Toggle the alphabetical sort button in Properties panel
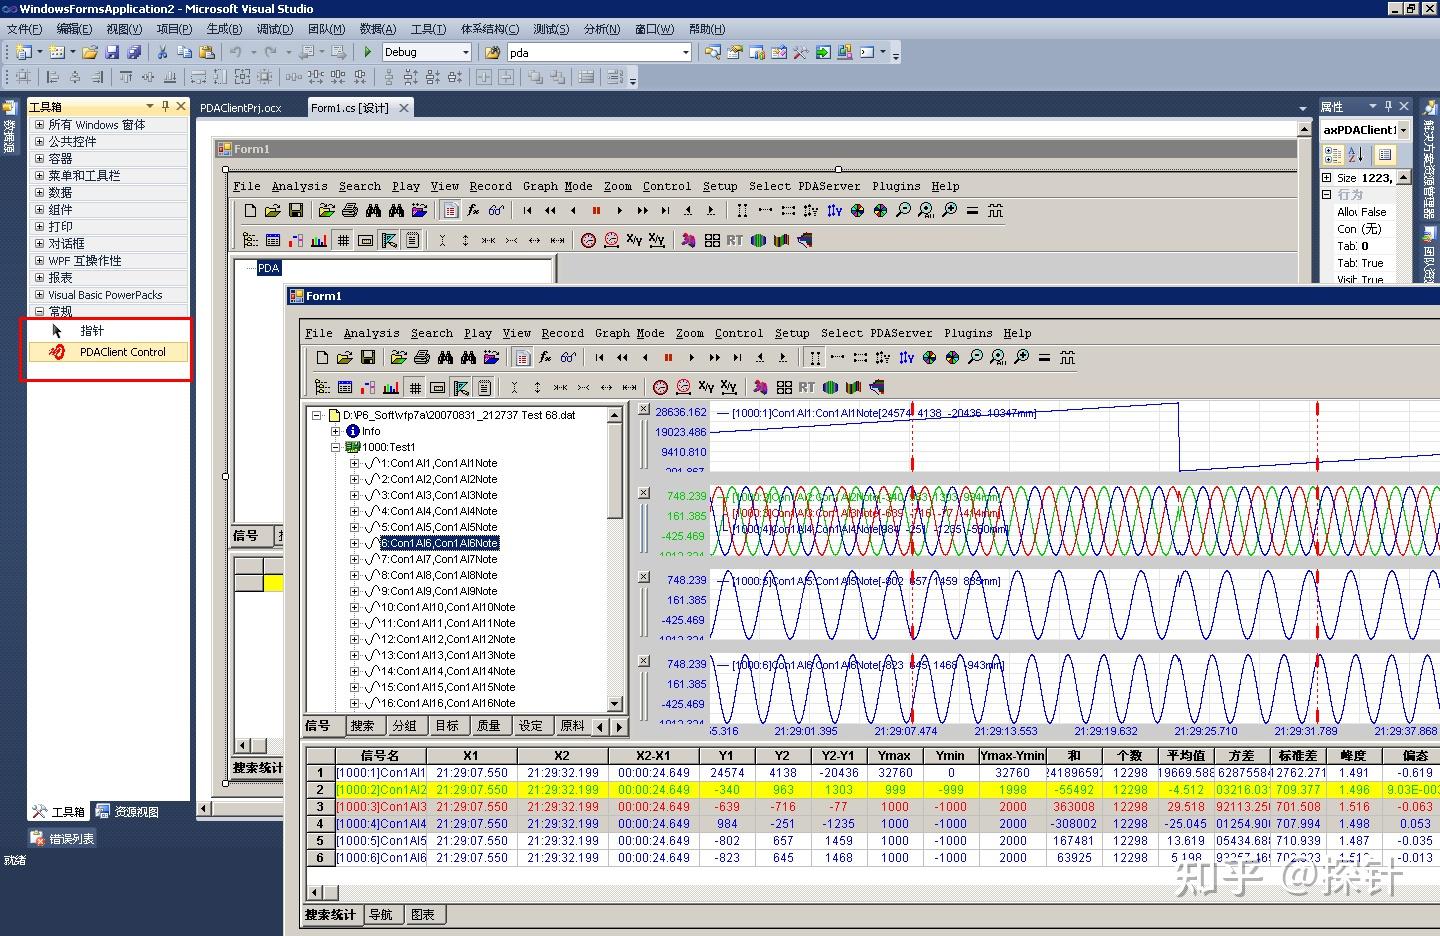 coord(1356,155)
